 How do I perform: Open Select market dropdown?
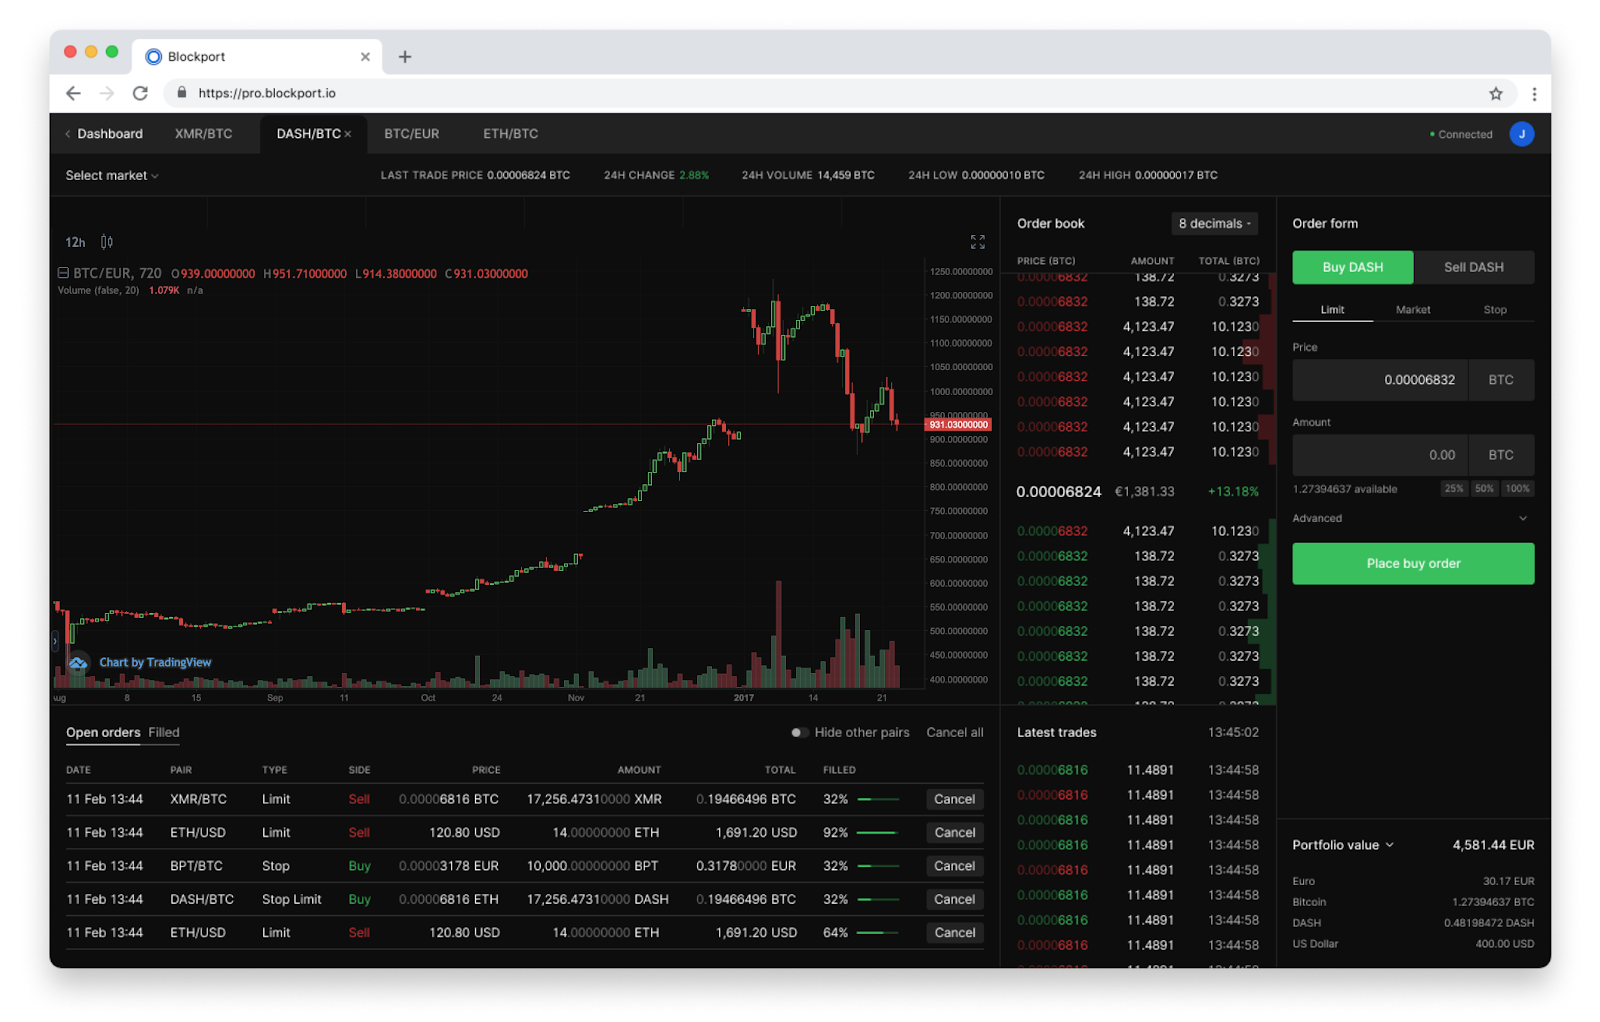(x=112, y=176)
